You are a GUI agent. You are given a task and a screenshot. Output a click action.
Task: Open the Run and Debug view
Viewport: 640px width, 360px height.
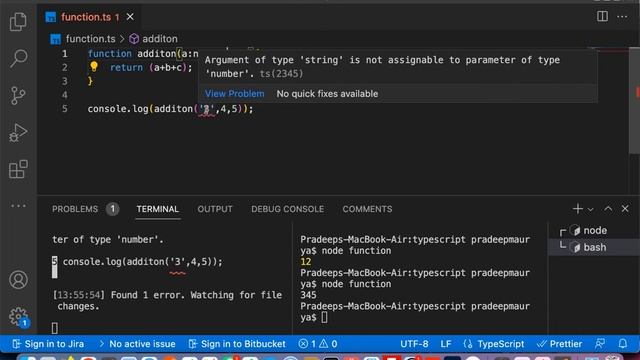(18, 132)
